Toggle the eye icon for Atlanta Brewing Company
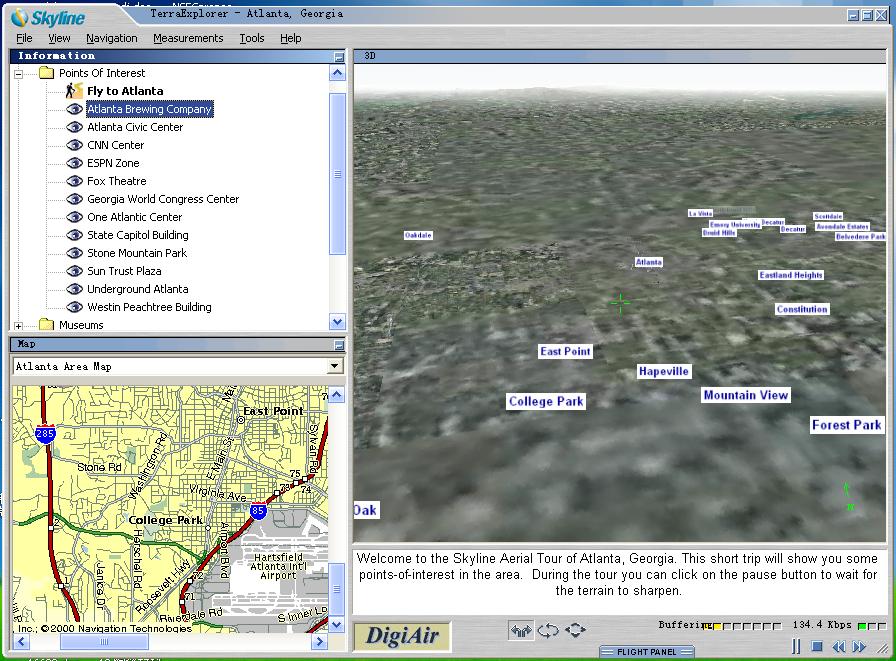This screenshot has width=896, height=661. click(x=74, y=109)
